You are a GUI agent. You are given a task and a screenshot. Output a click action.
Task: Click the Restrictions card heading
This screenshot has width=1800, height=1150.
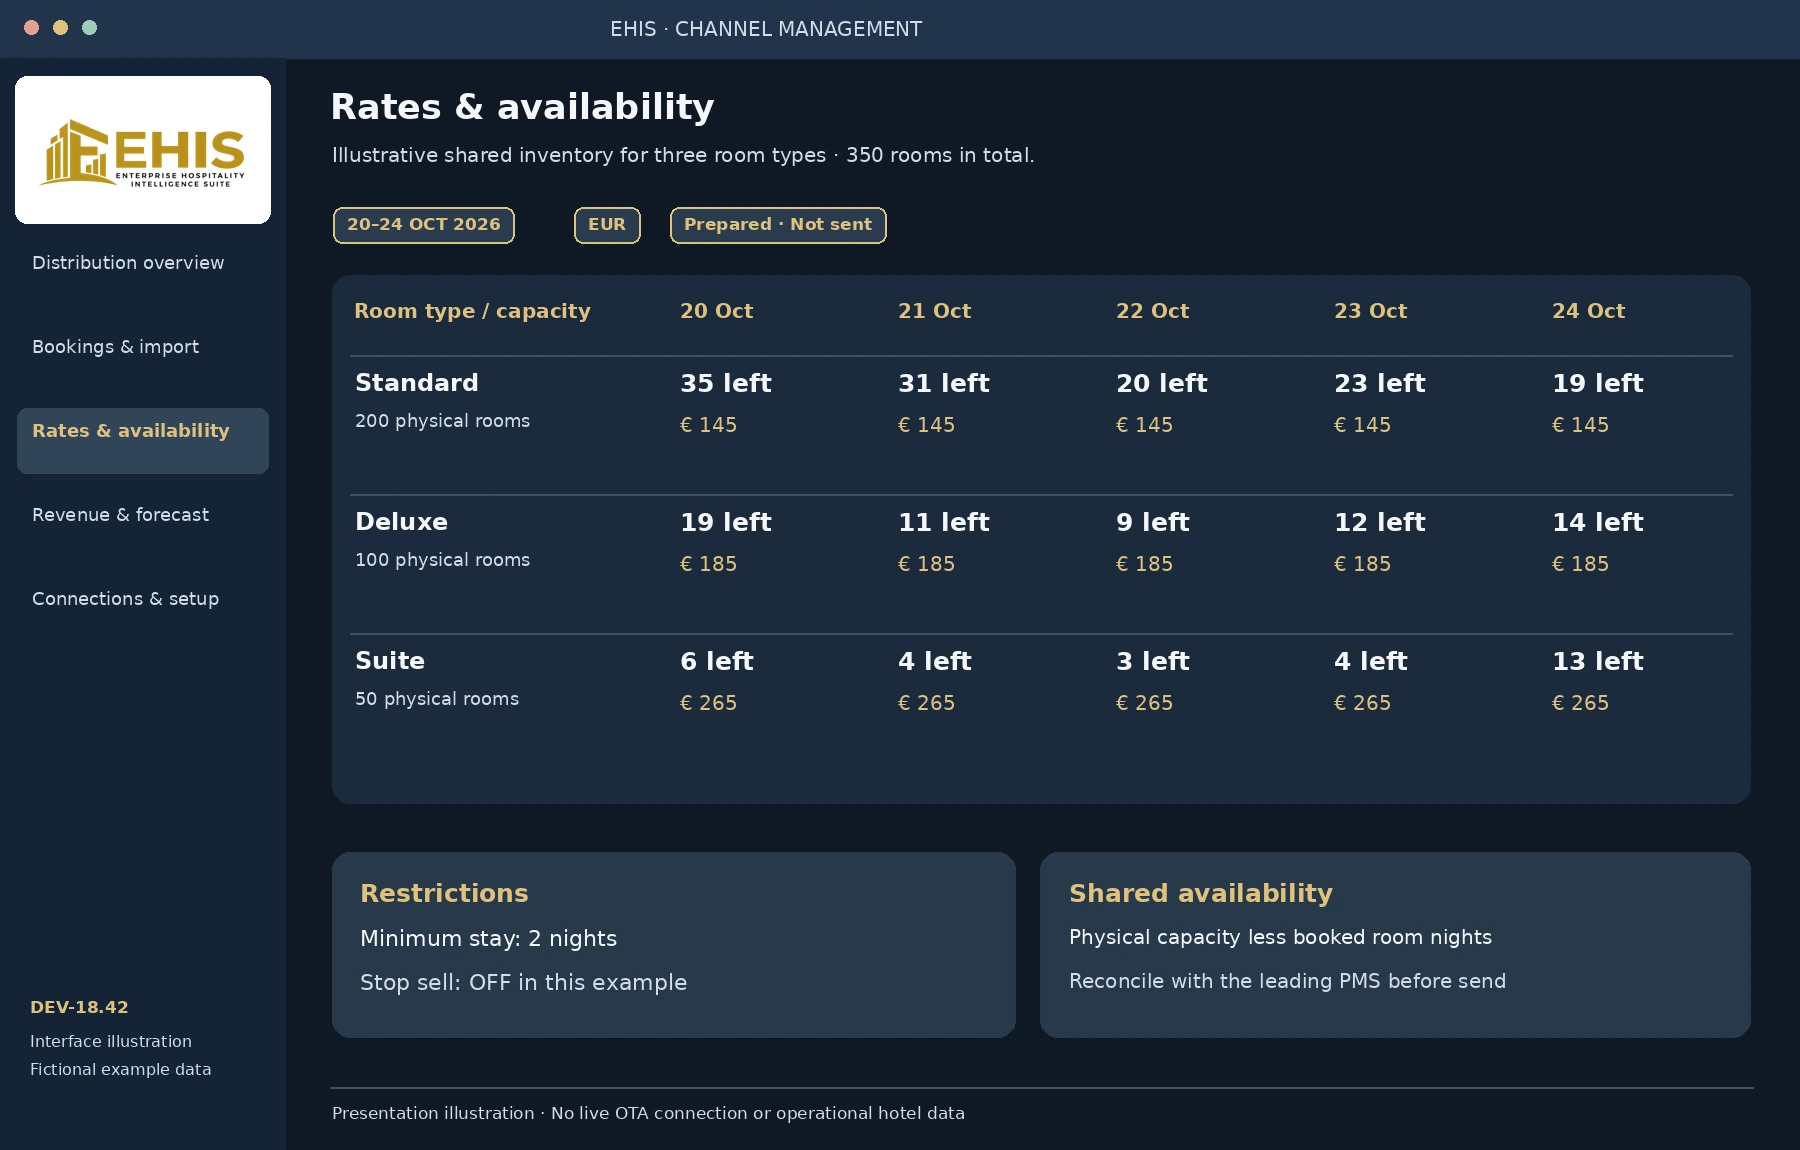[x=444, y=893]
